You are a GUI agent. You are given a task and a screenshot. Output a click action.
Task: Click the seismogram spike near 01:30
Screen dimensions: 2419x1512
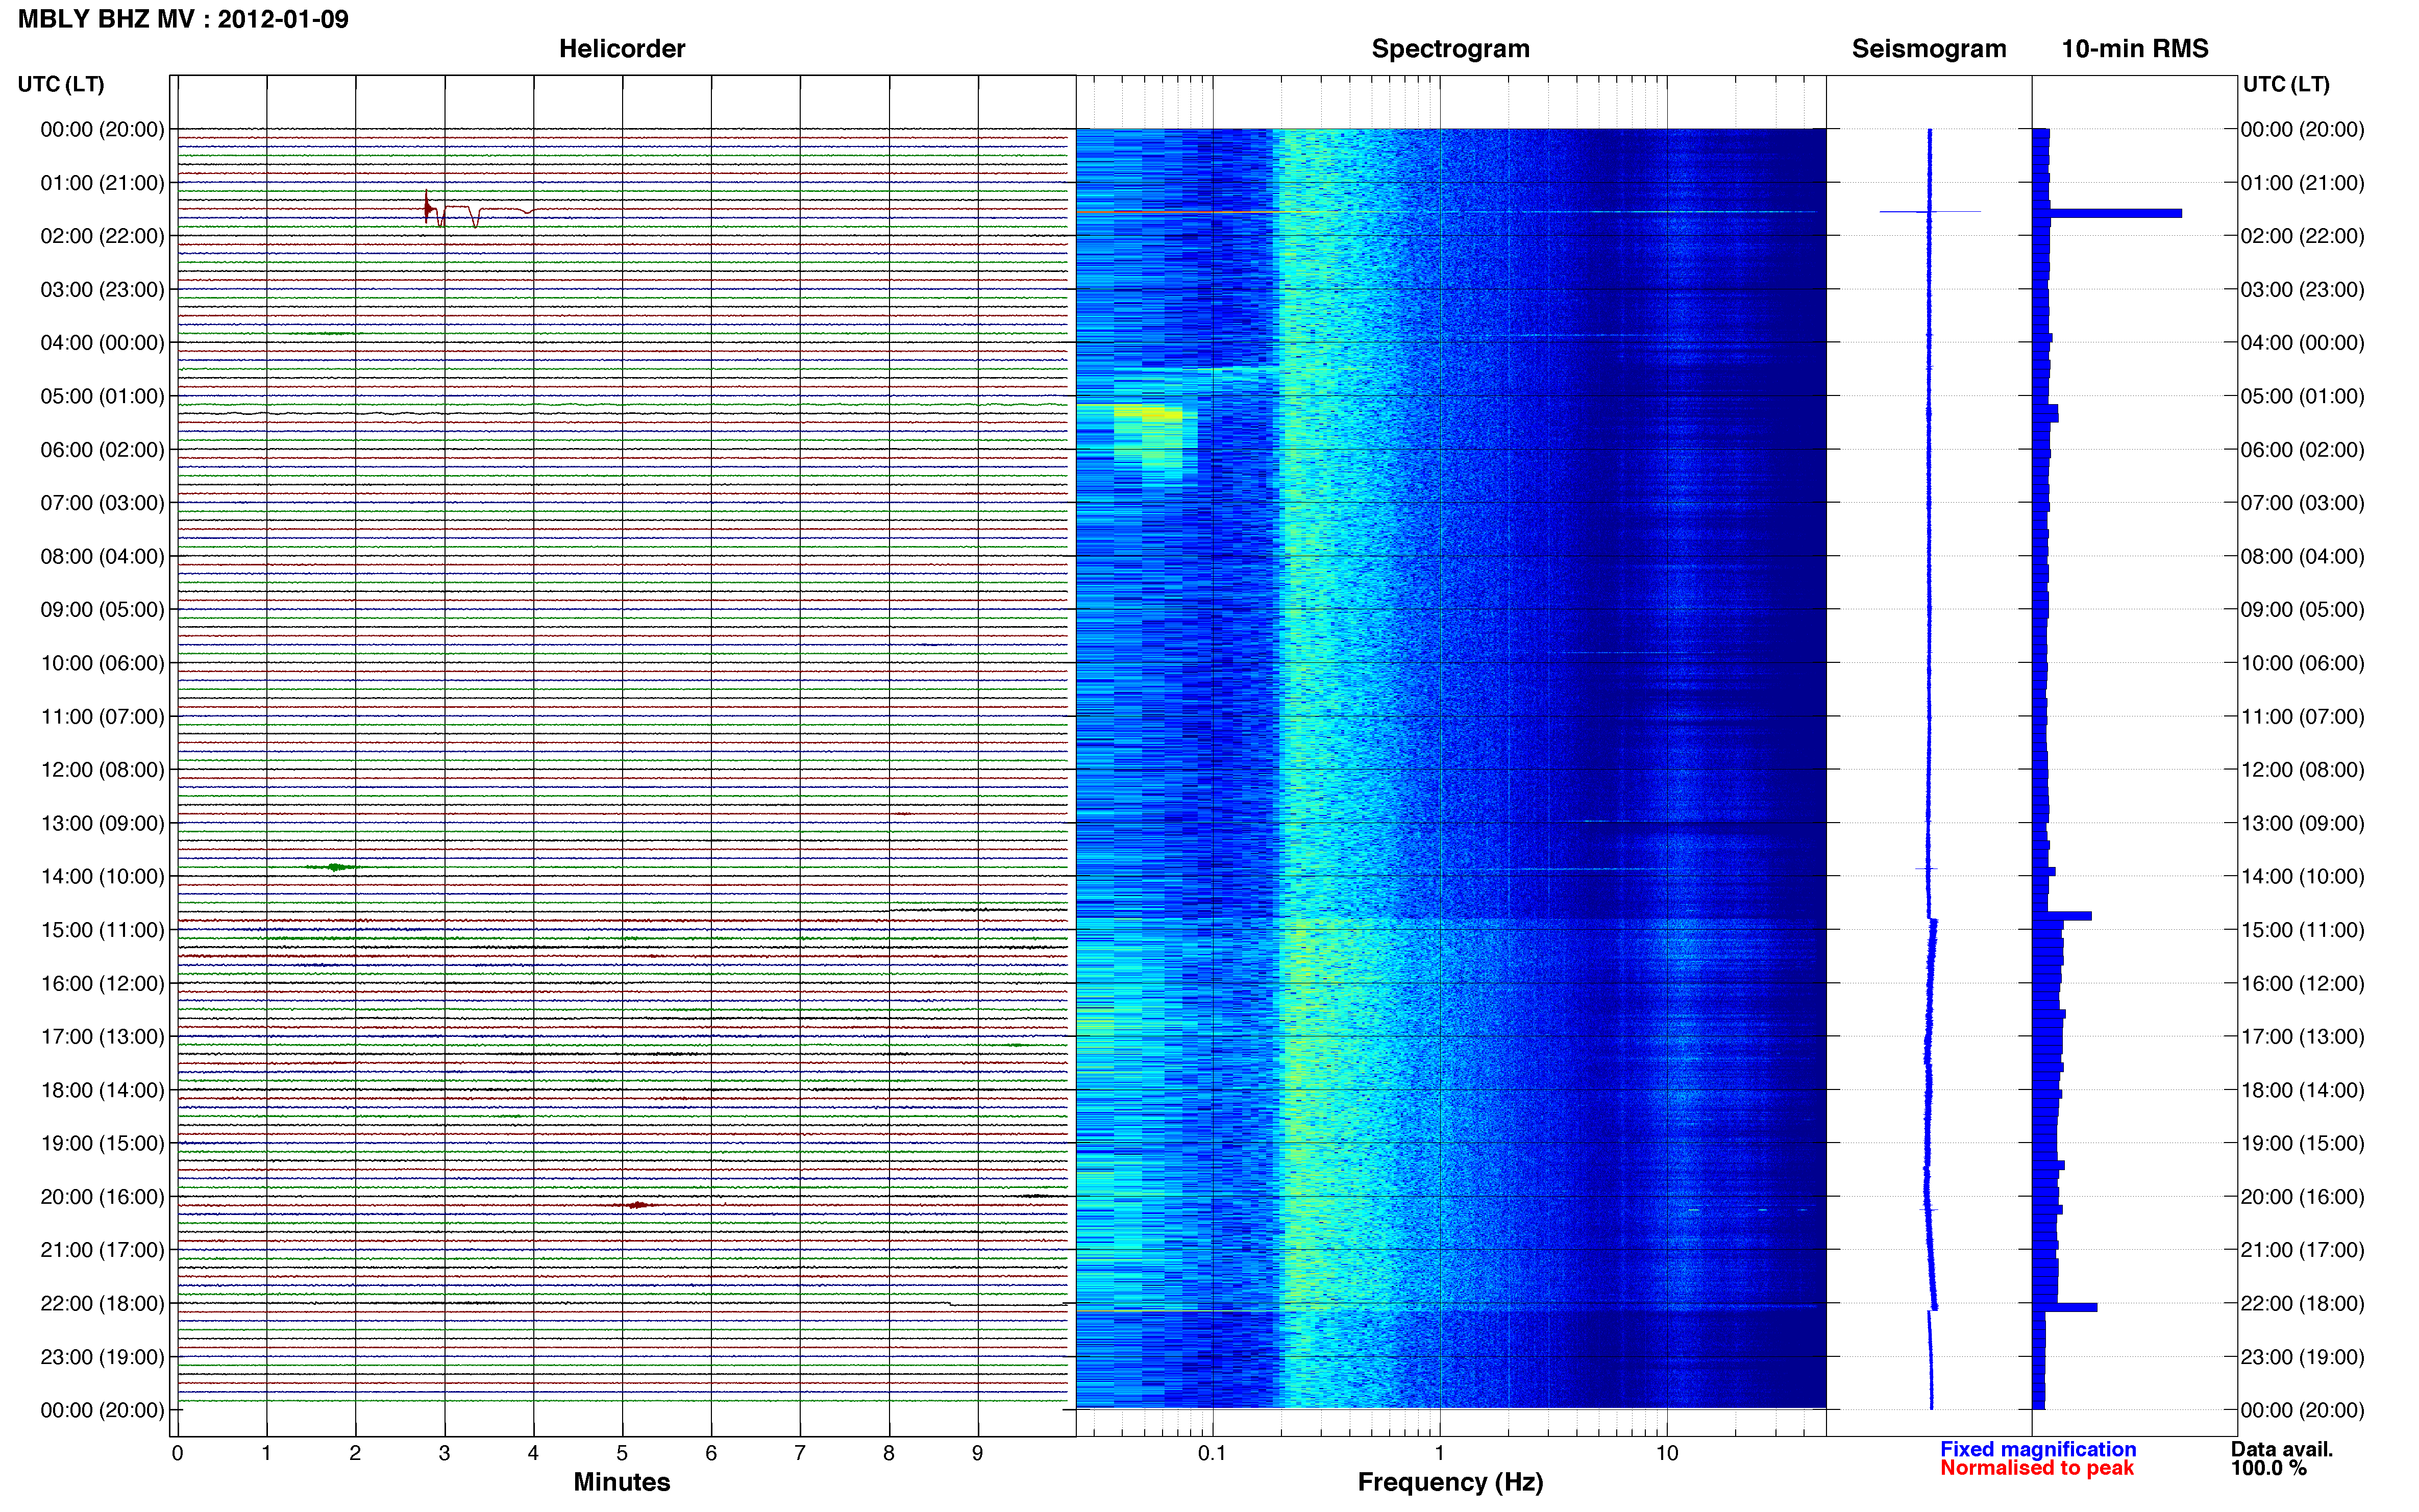[x=1930, y=212]
